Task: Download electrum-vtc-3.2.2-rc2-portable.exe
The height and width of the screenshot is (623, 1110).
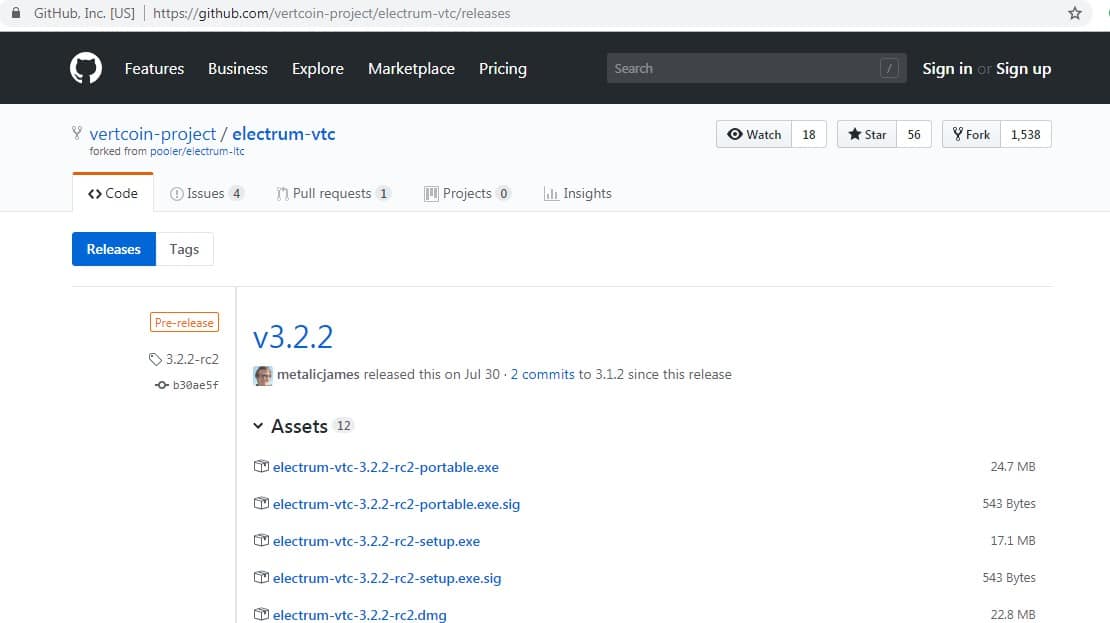Action: tap(386, 467)
